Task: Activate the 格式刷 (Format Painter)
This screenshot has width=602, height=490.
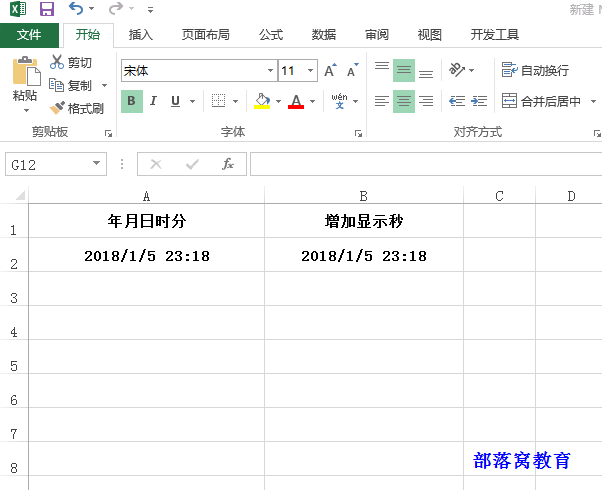Action: [77, 108]
